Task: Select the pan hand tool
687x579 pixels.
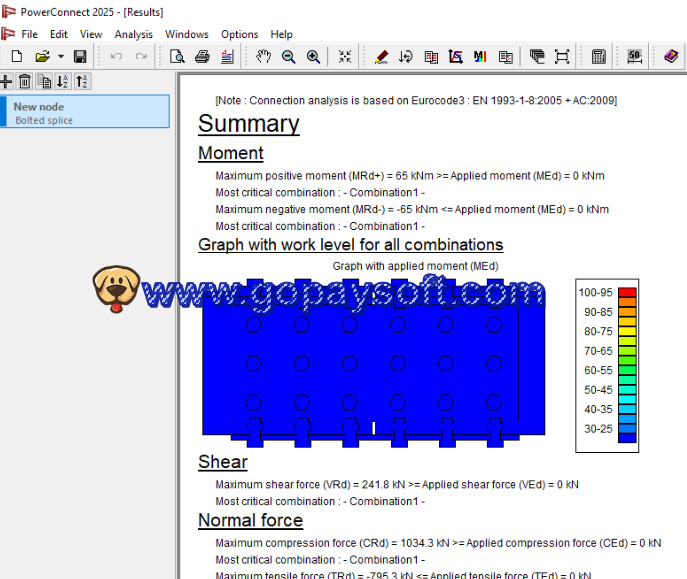Action: 263,56
